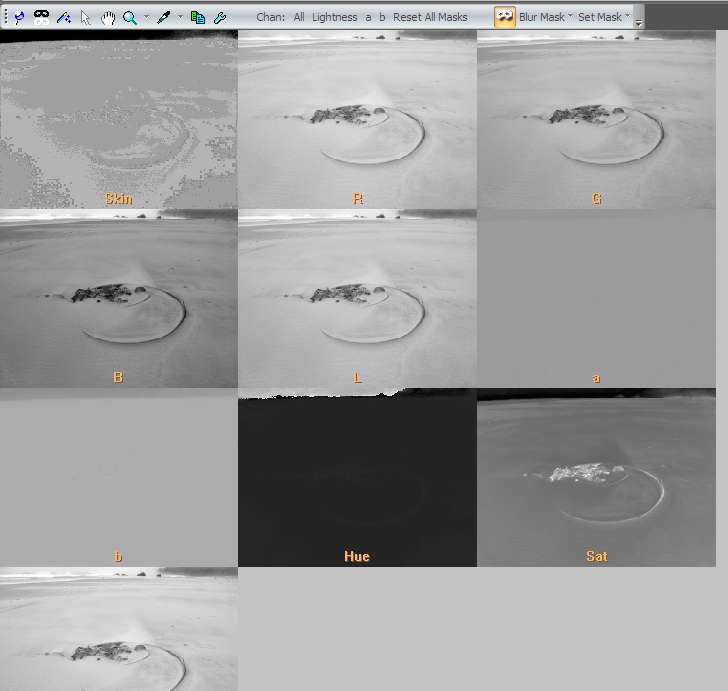Select the hand pan tool
Image resolution: width=728 pixels, height=691 pixels.
pyautogui.click(x=108, y=18)
